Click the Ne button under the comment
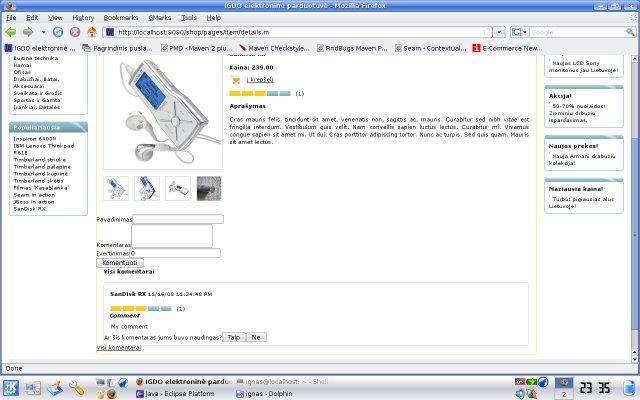Image resolution: width=640 pixels, height=400 pixels. tap(256, 337)
